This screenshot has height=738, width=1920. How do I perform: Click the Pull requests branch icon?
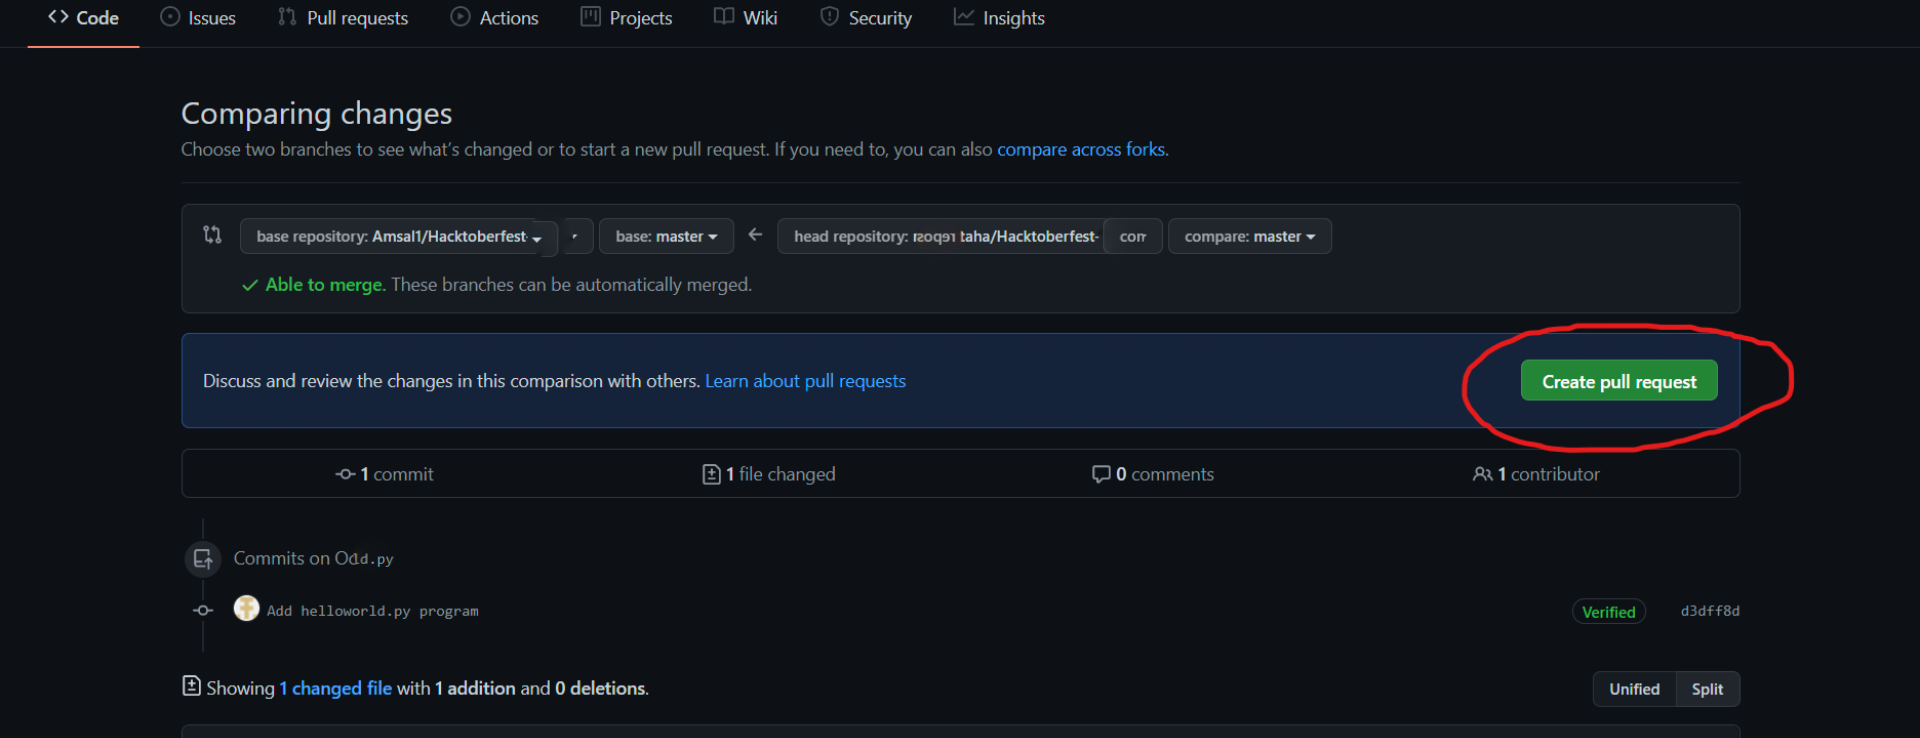click(x=287, y=17)
